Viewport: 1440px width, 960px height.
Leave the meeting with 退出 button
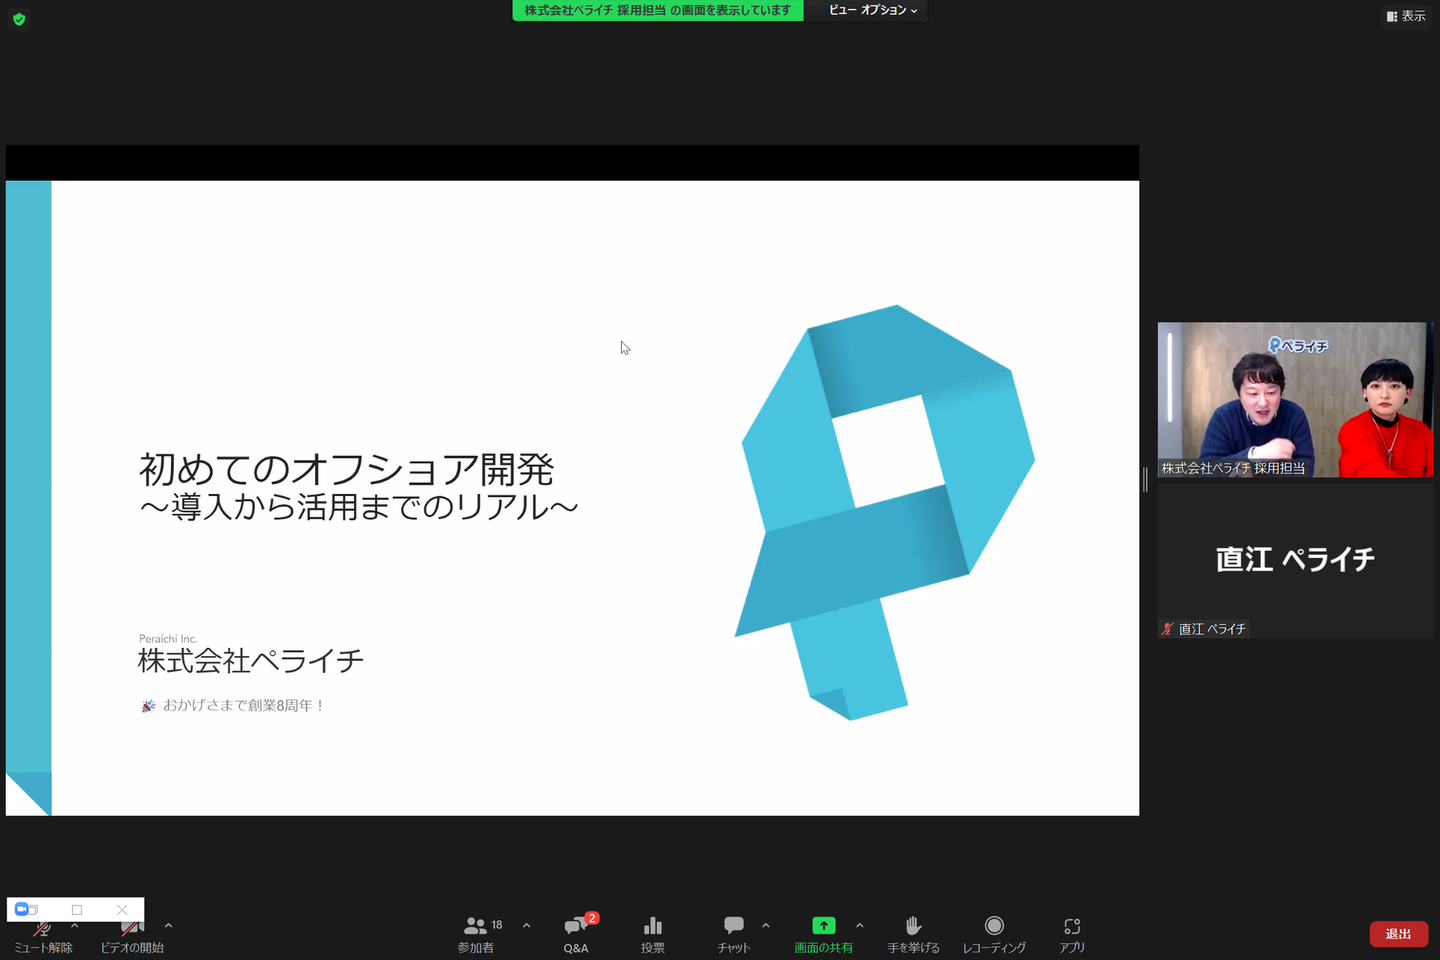click(x=1399, y=934)
